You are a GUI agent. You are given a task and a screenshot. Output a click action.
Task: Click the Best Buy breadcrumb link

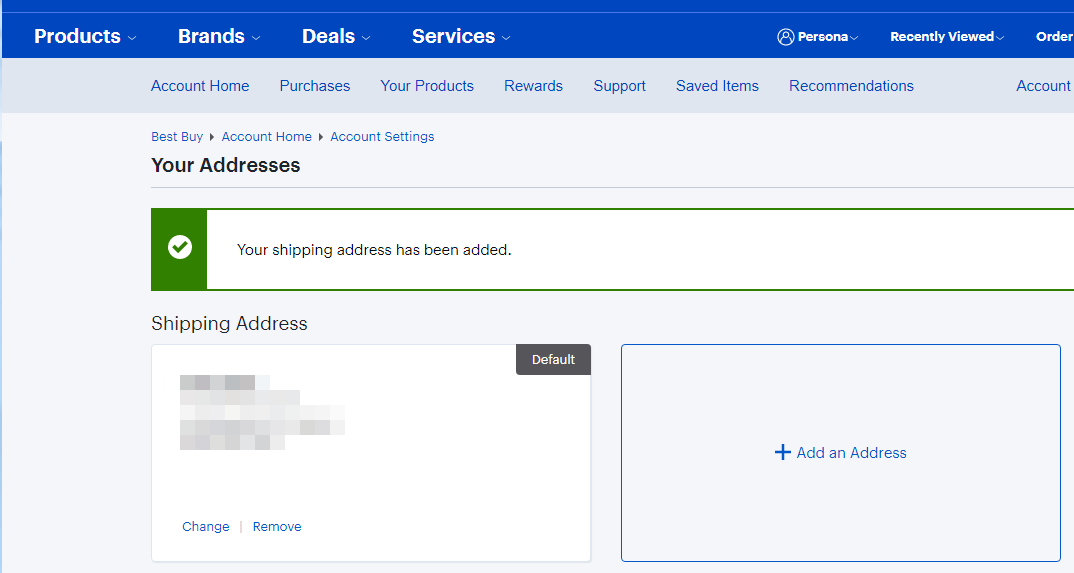click(177, 137)
